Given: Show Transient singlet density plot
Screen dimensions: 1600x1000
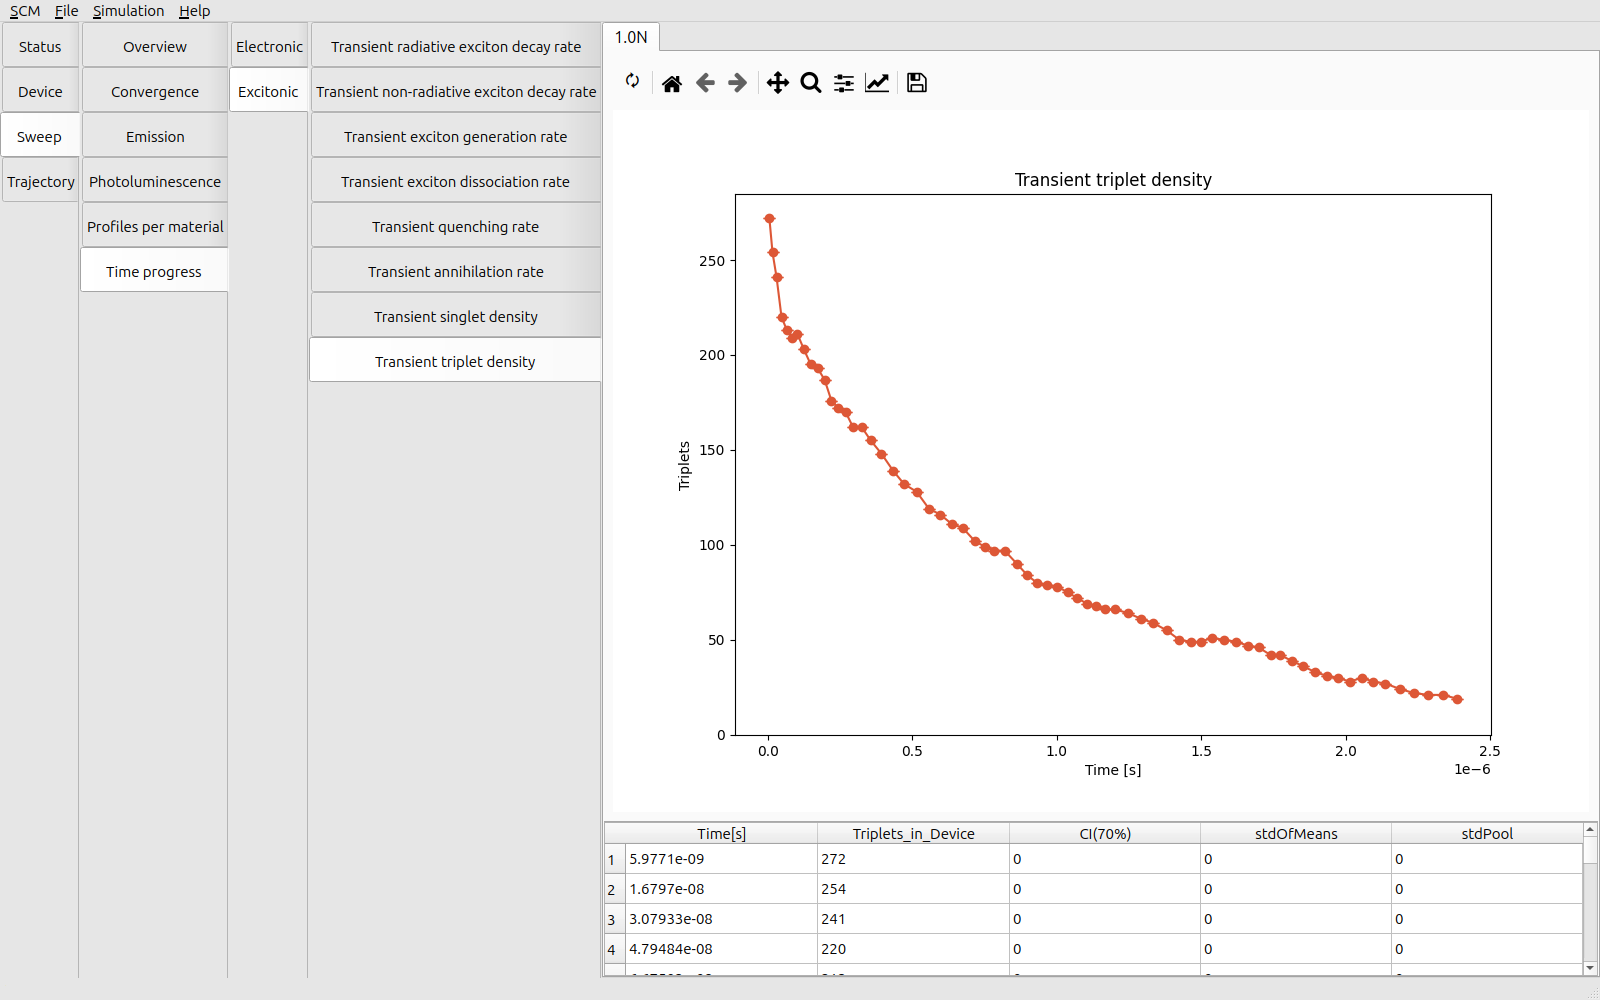Looking at the screenshot, I should [x=456, y=317].
